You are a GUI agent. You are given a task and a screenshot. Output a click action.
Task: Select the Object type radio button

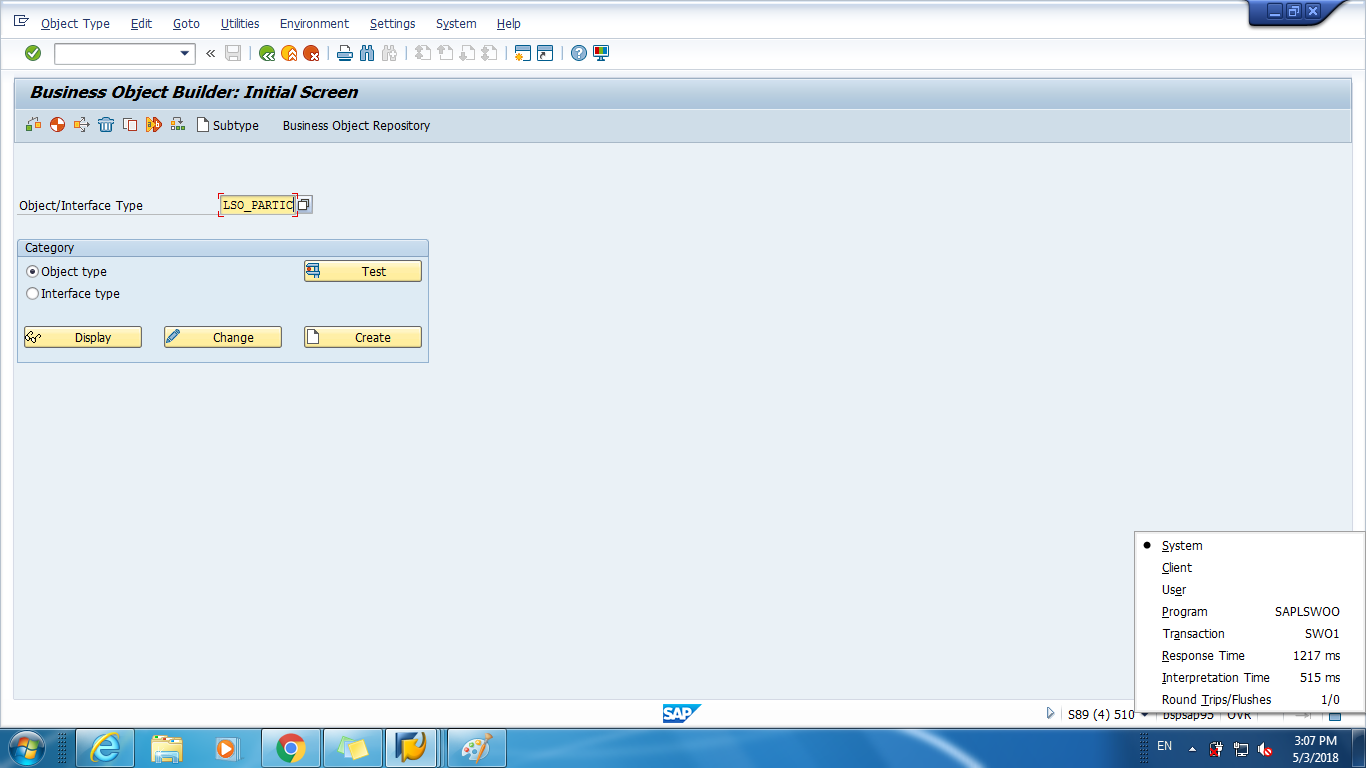31,271
